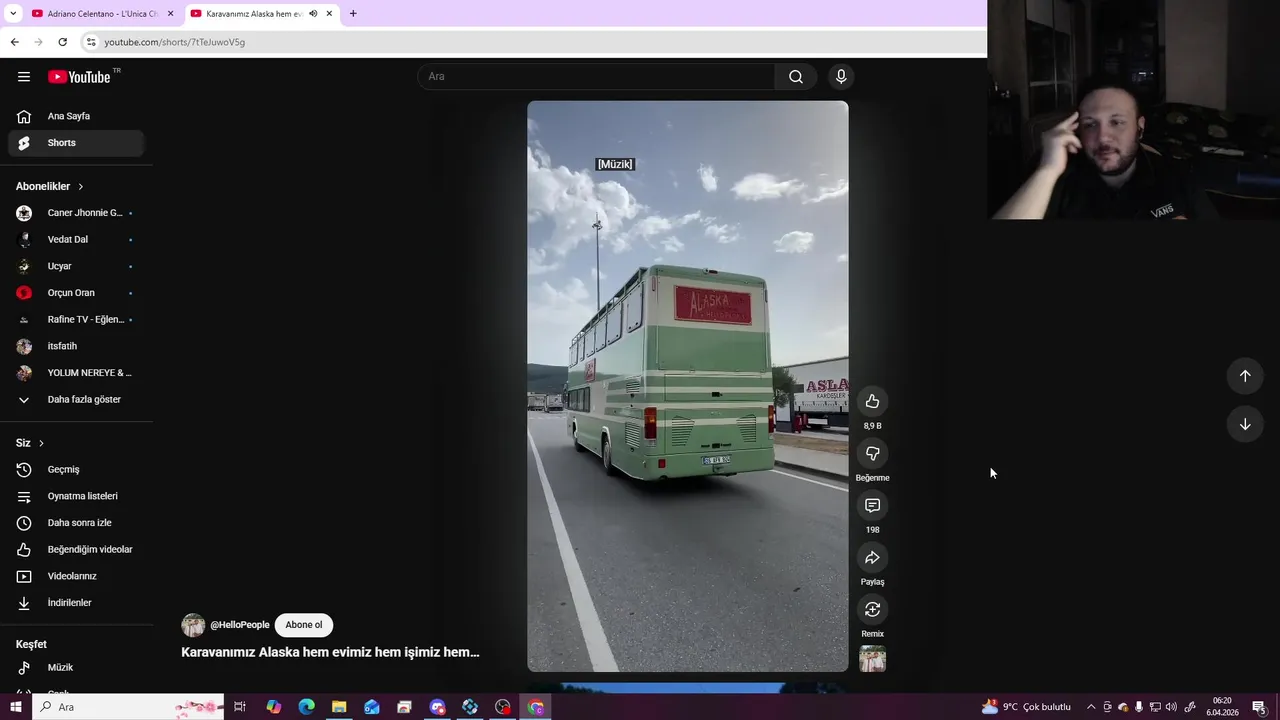1280x720 pixels.
Task: Go back in browser history
Action: coord(14,42)
